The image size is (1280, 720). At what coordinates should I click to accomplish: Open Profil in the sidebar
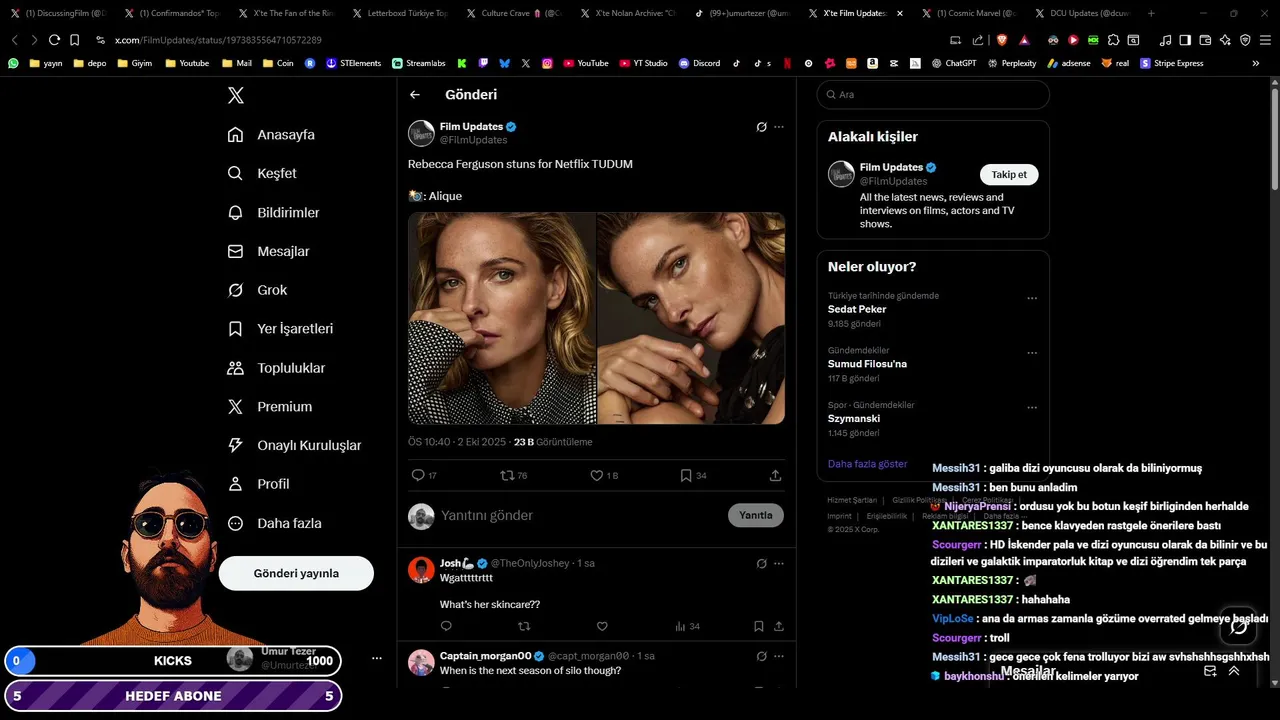click(x=258, y=484)
